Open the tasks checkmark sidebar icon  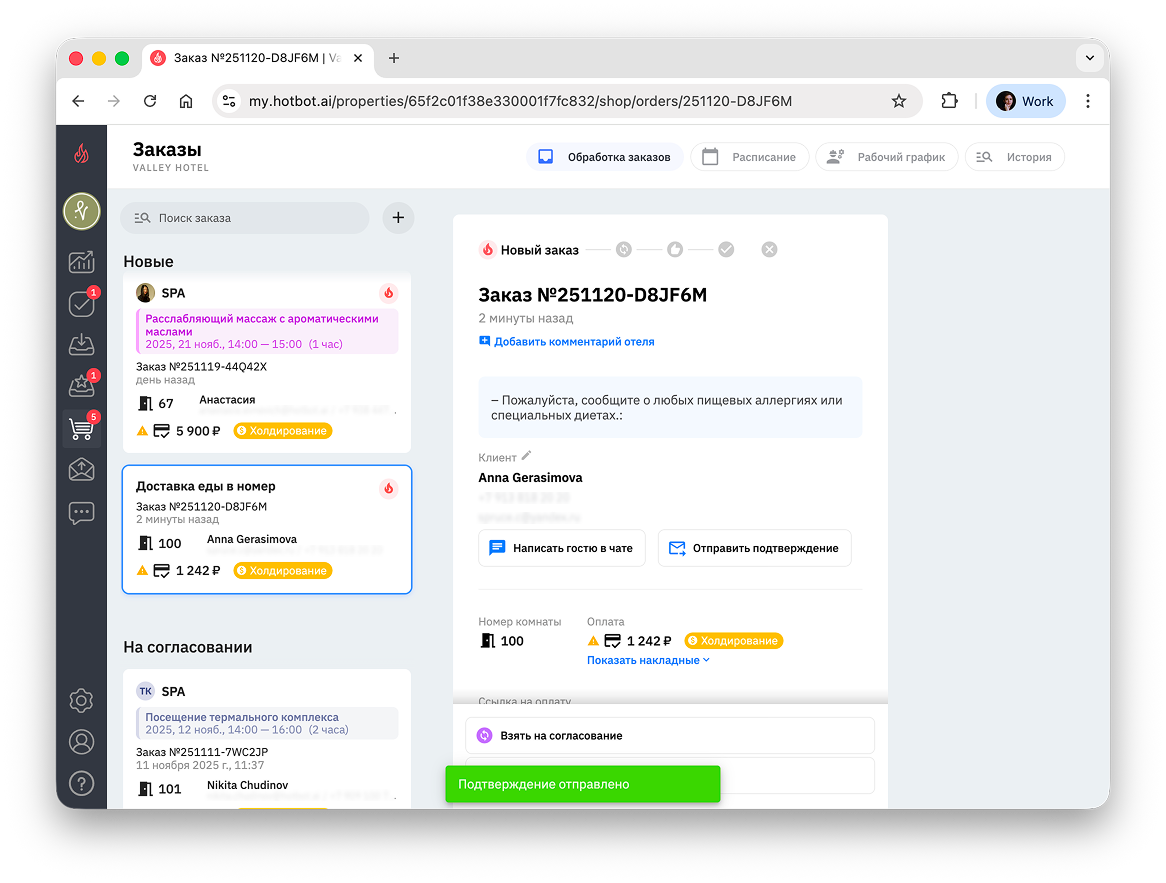81,304
